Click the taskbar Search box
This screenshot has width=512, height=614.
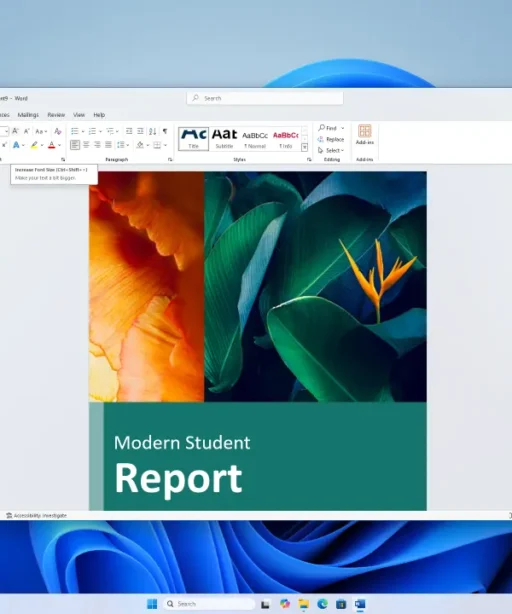(209, 604)
